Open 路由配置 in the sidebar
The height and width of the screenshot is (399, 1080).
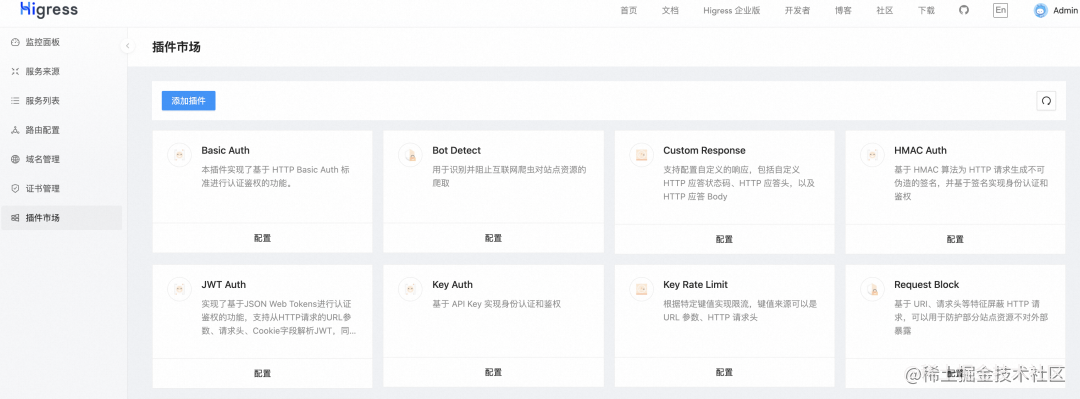(x=61, y=130)
